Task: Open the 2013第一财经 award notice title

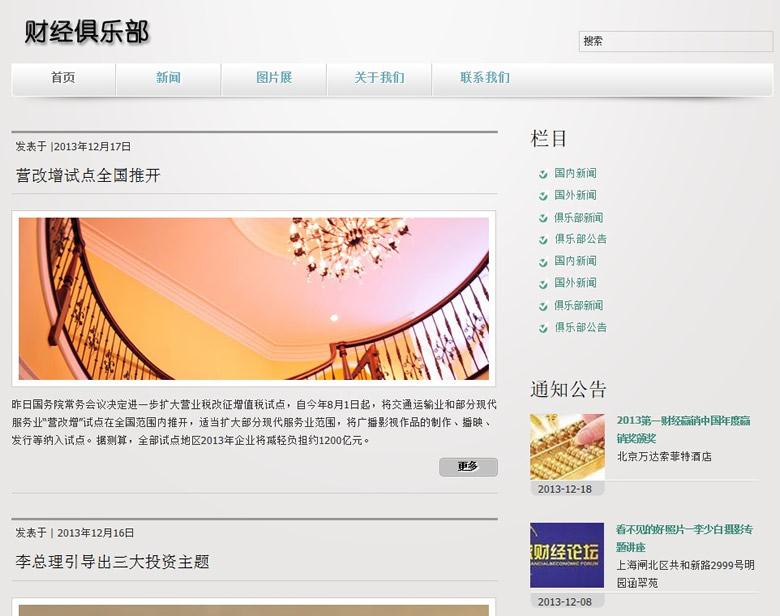Action: [683, 429]
